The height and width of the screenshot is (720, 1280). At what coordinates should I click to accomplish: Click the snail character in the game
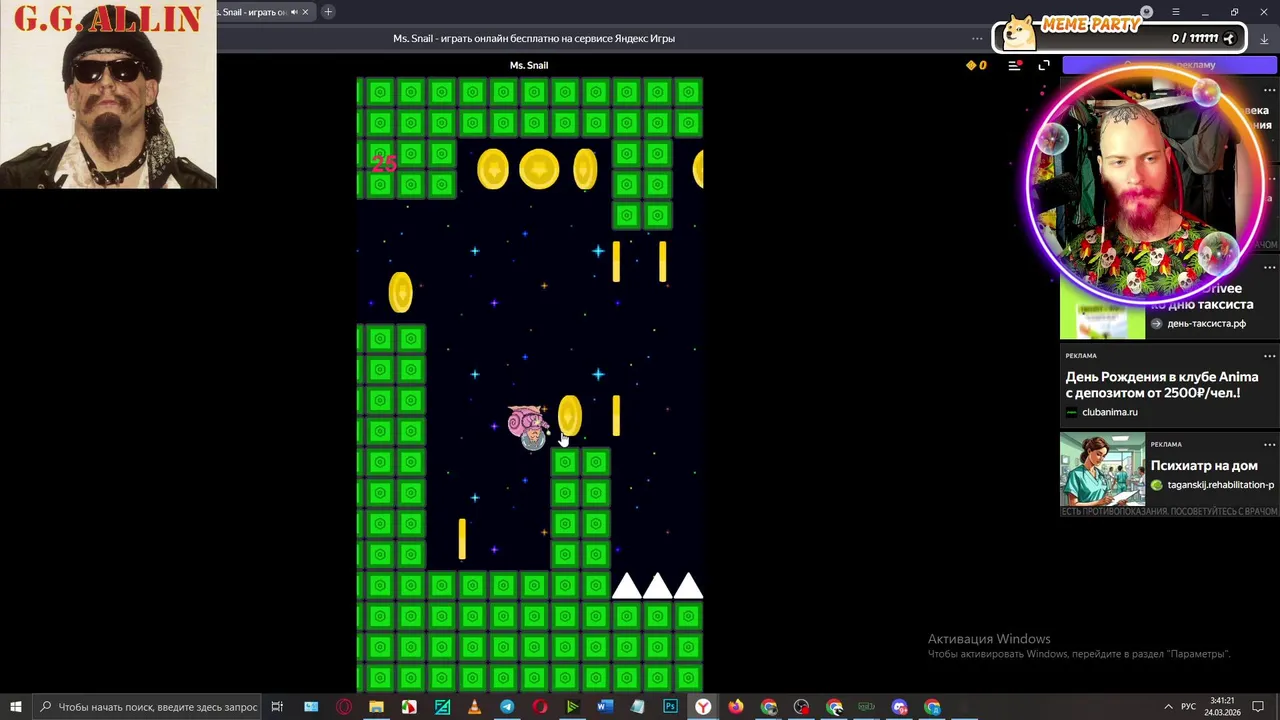pyautogui.click(x=528, y=427)
